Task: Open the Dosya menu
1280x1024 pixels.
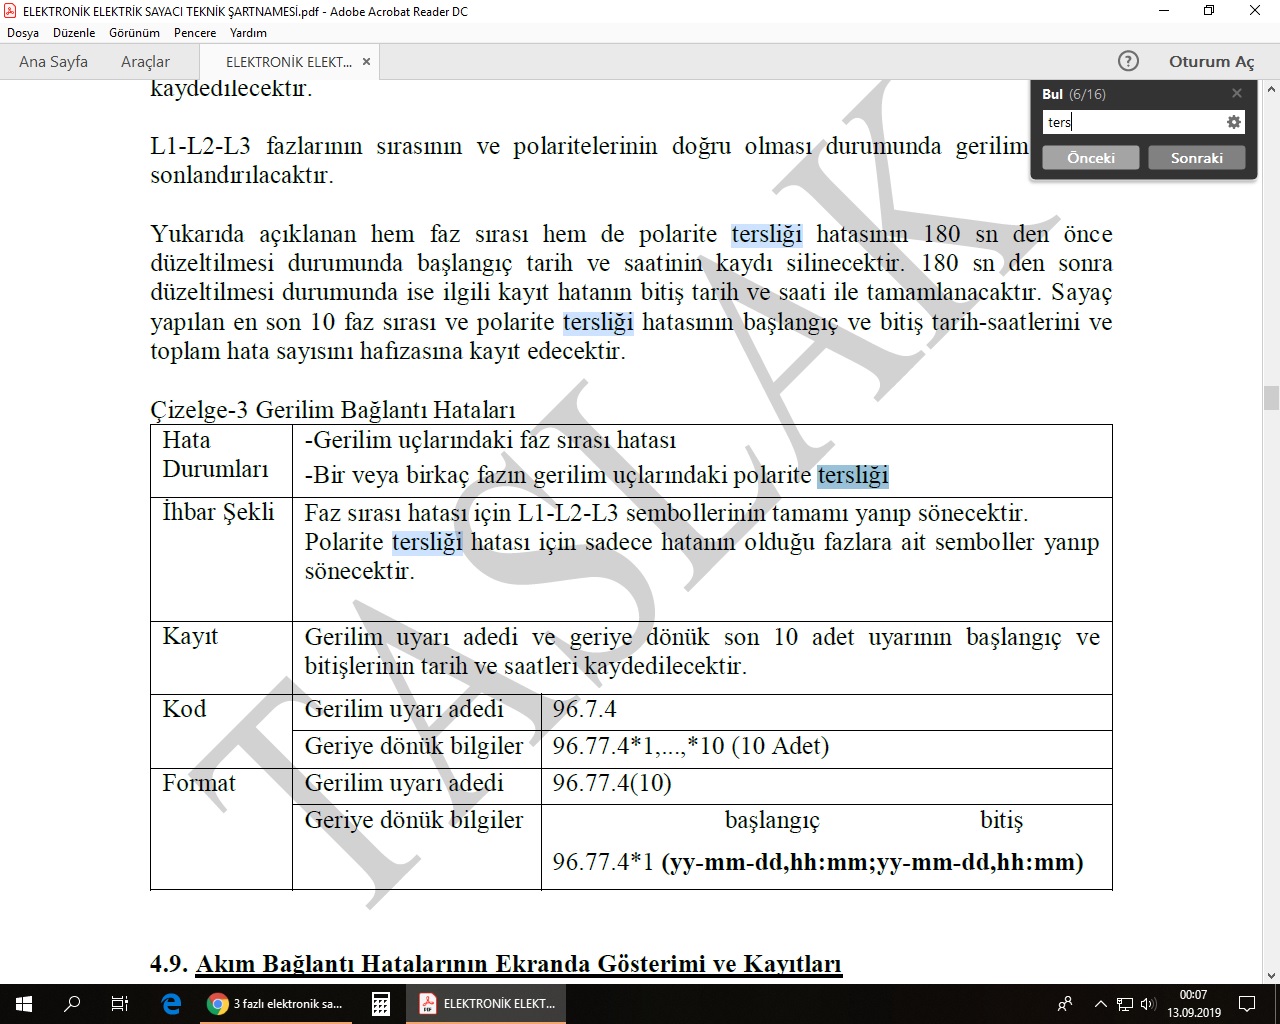Action: (x=23, y=33)
